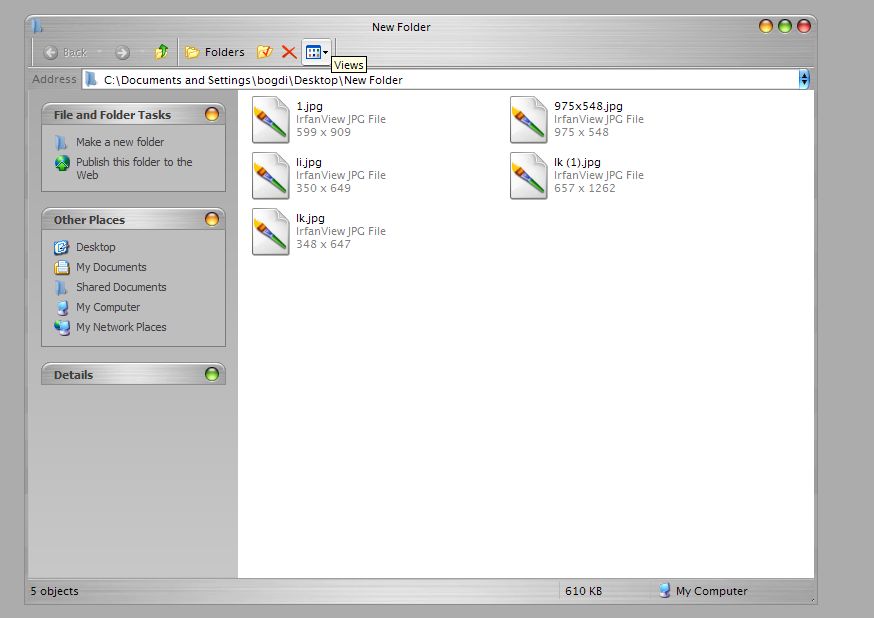Image resolution: width=874 pixels, height=618 pixels.
Task: Toggle the Folders sidebar view
Action: pyautogui.click(x=214, y=51)
